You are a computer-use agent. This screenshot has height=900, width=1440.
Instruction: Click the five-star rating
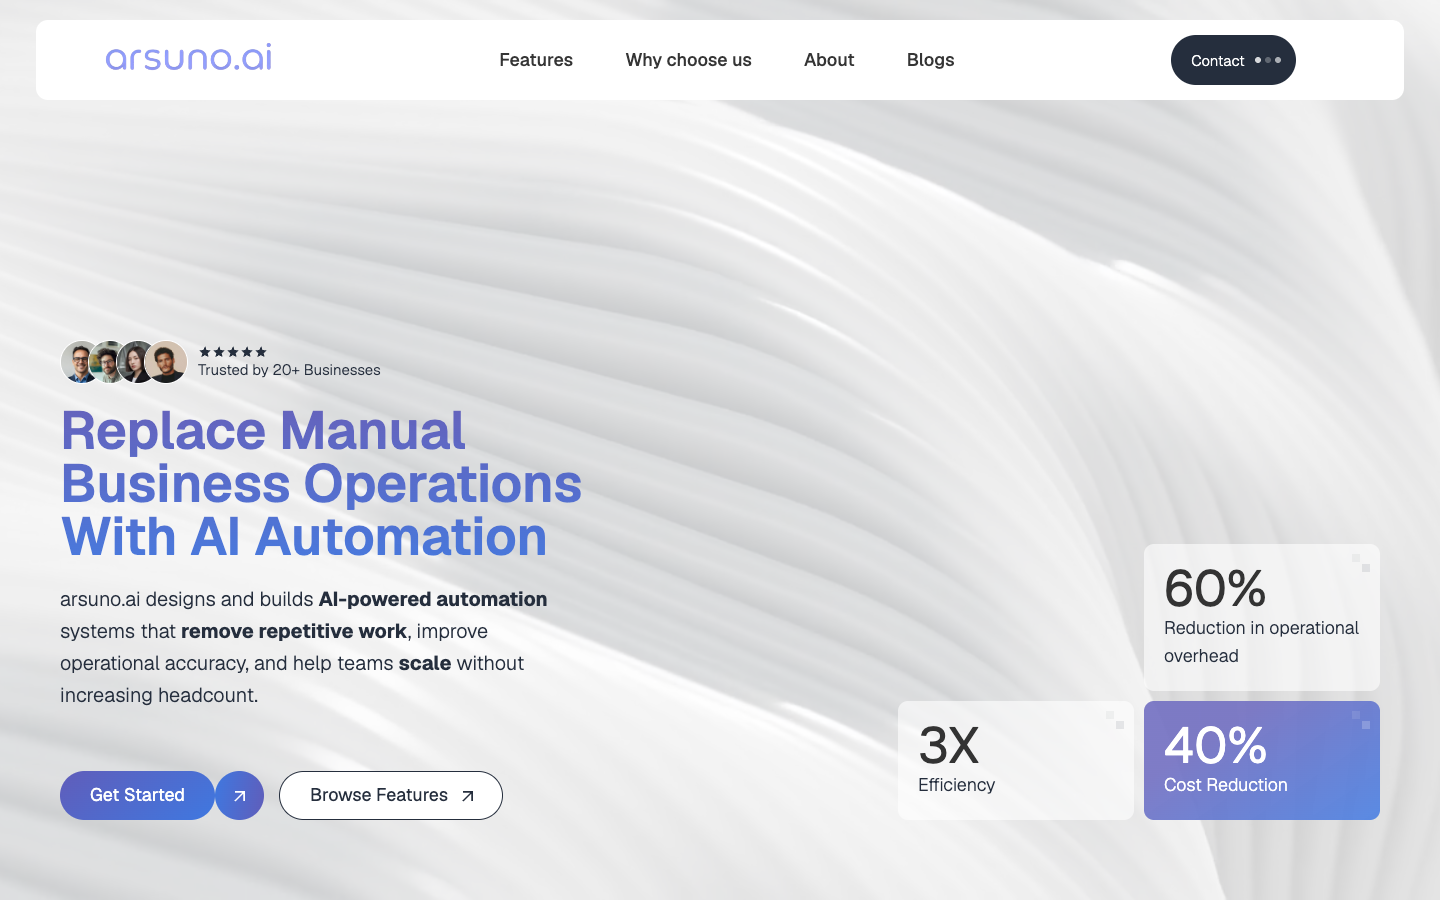tap(233, 352)
